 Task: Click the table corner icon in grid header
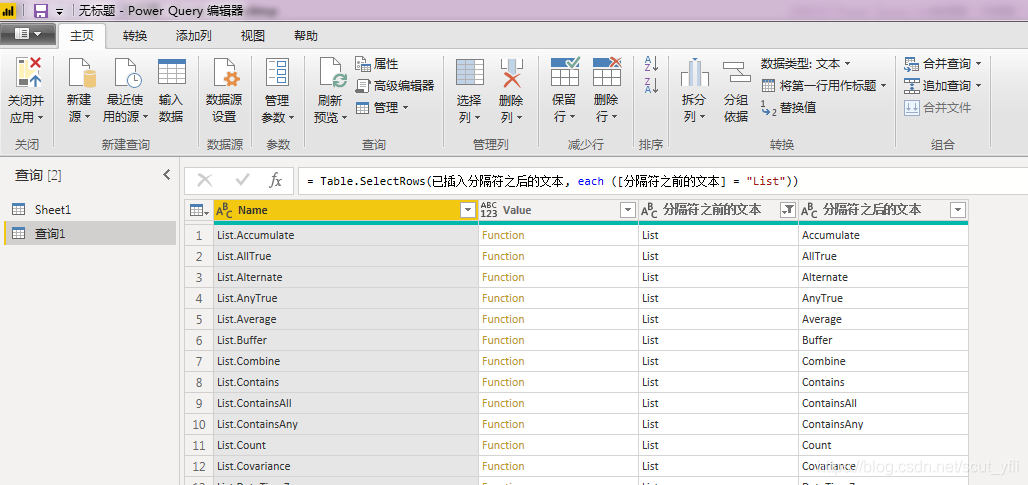click(x=199, y=210)
